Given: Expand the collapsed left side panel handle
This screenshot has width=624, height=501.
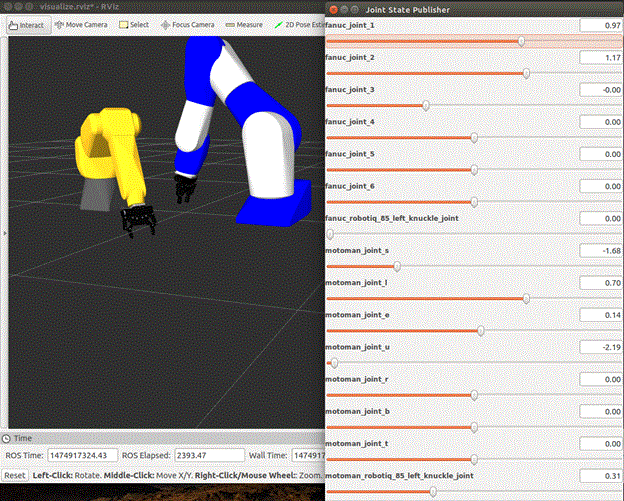Looking at the screenshot, I should click(x=4, y=233).
